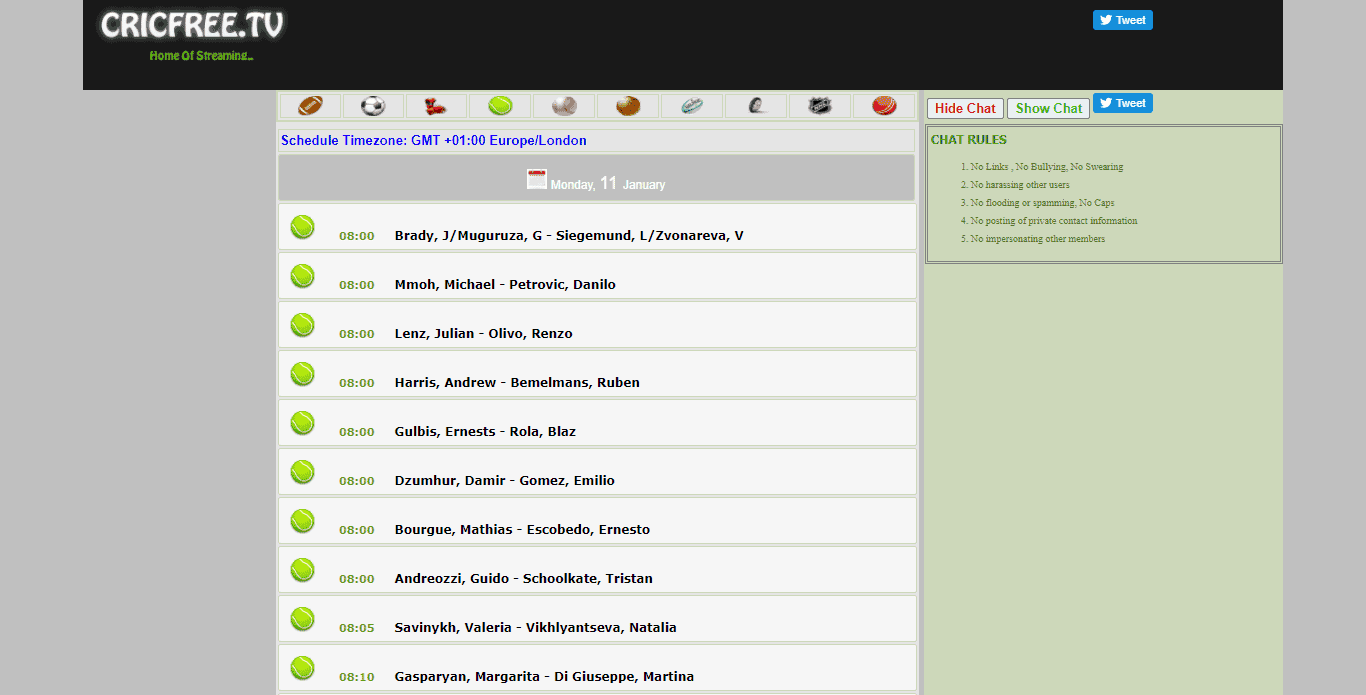Click the Schedule Timezone GMT +01:00 text
The width and height of the screenshot is (1366, 695).
[434, 141]
